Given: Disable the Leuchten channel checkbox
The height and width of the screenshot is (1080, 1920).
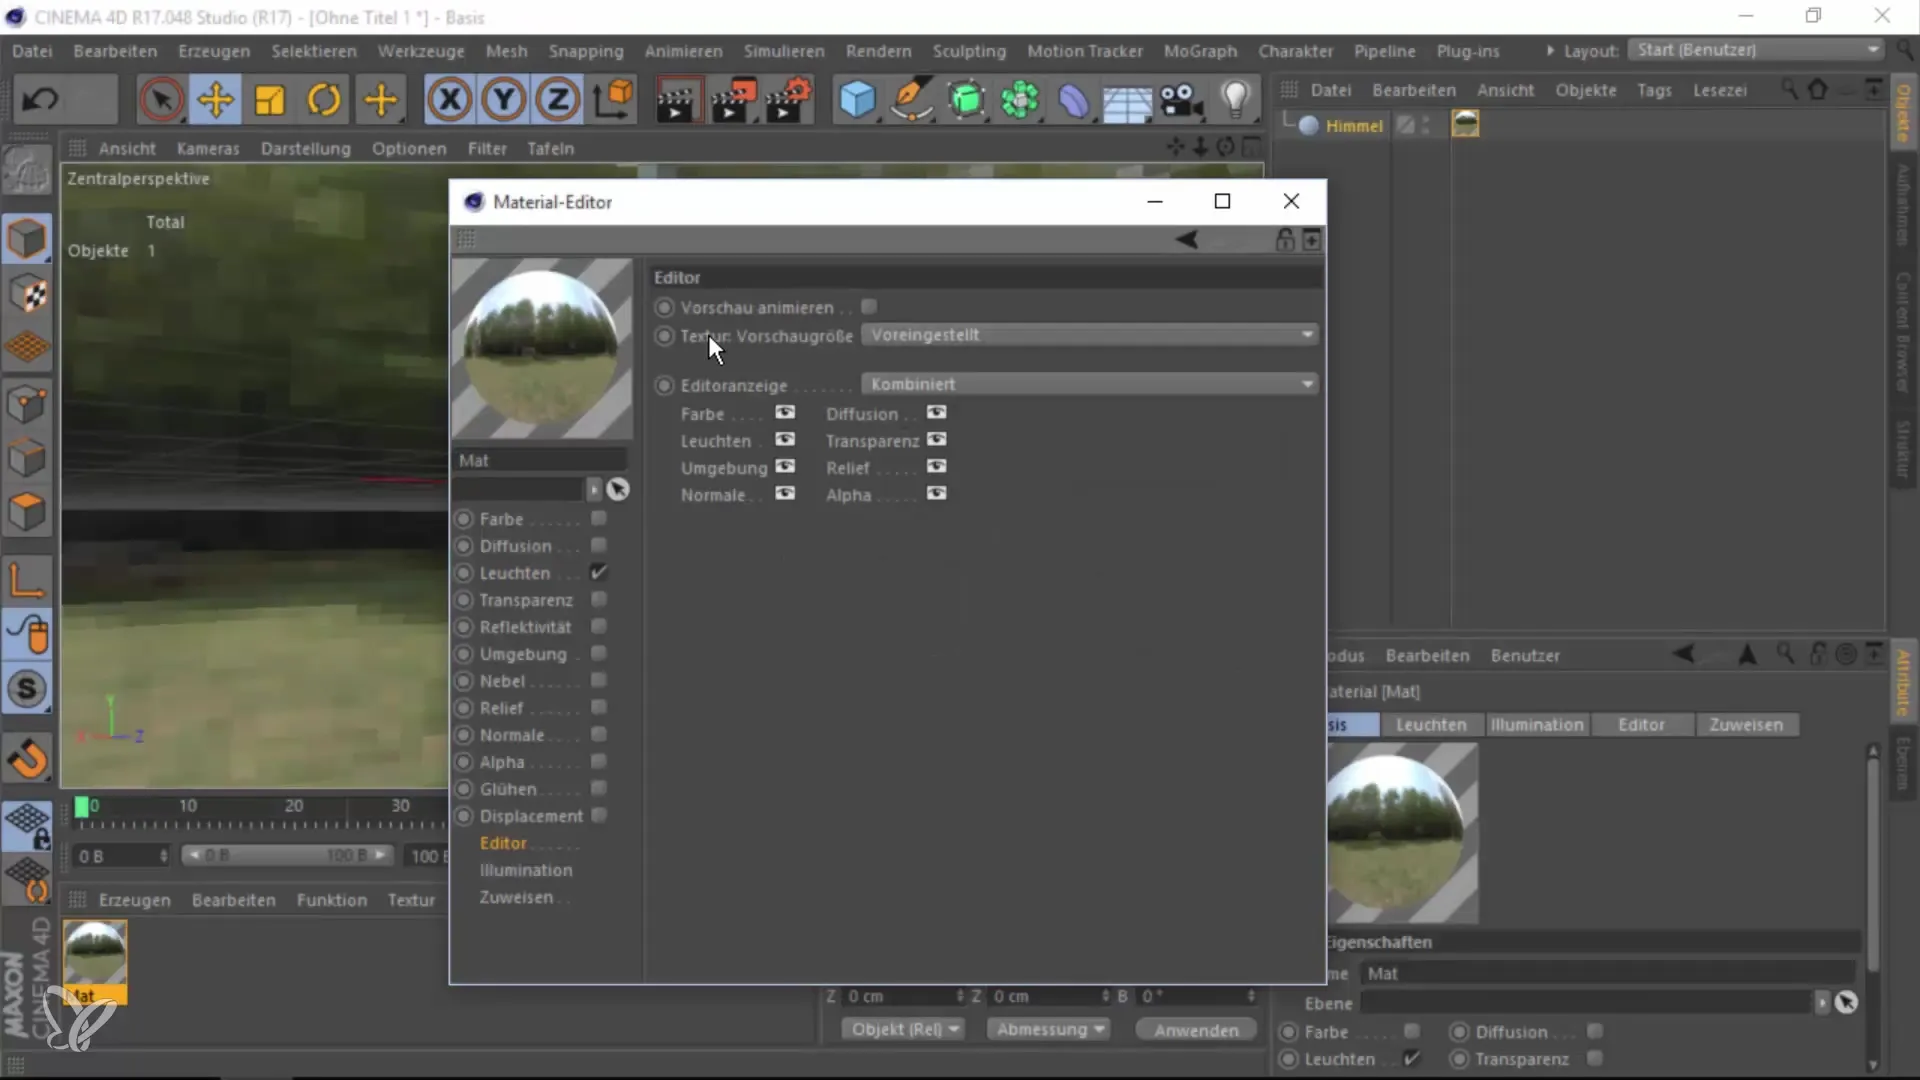Looking at the screenshot, I should pos(599,572).
